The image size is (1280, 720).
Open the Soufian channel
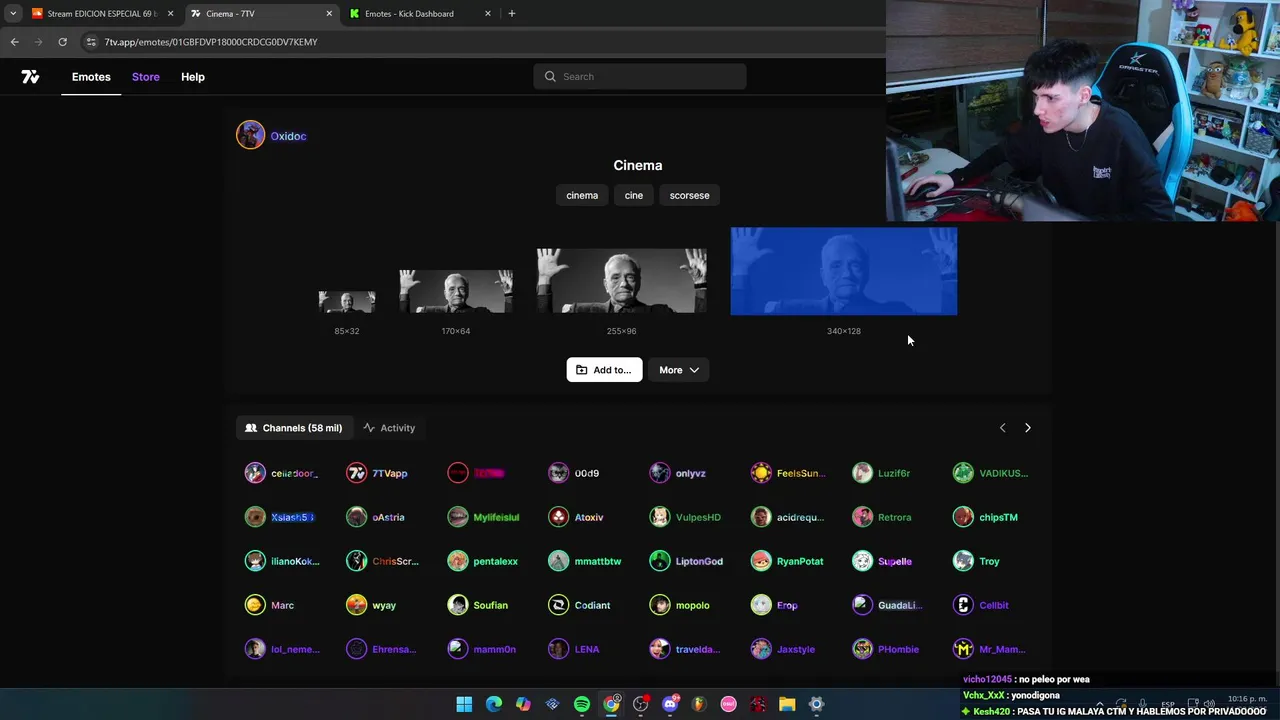[478, 605]
